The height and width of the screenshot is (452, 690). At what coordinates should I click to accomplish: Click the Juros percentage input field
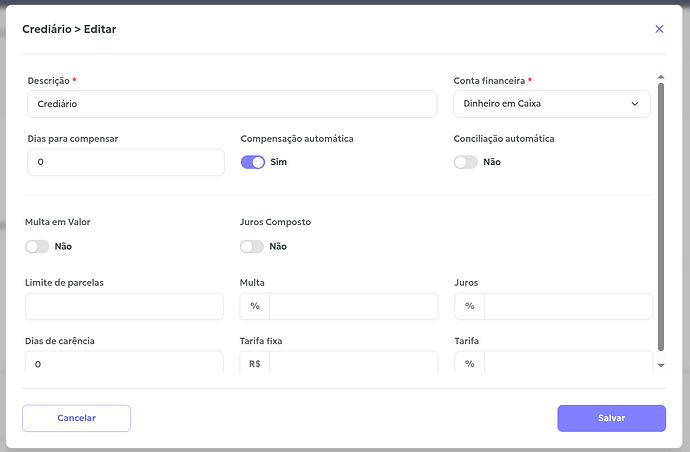coord(567,306)
